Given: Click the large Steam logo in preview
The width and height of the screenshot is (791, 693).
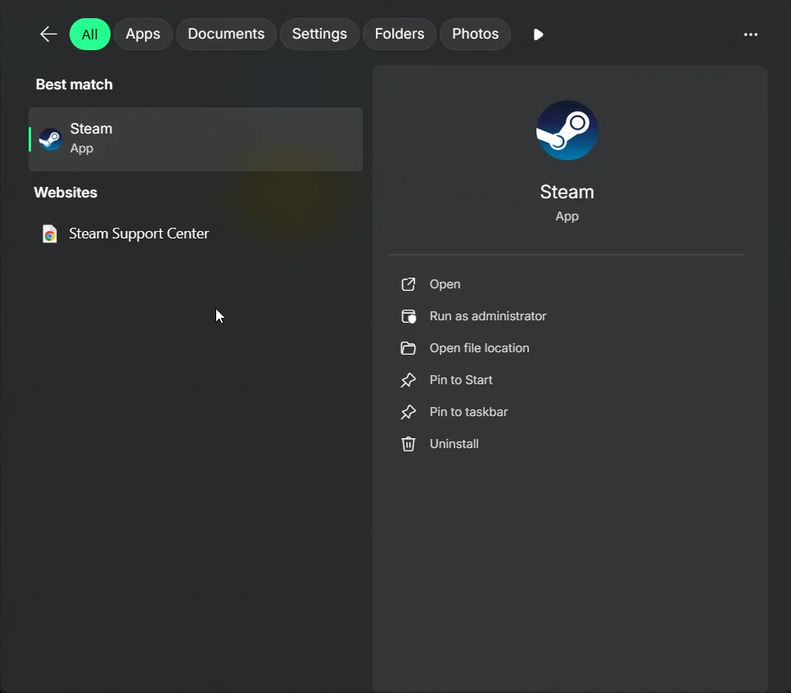Looking at the screenshot, I should coord(567,130).
